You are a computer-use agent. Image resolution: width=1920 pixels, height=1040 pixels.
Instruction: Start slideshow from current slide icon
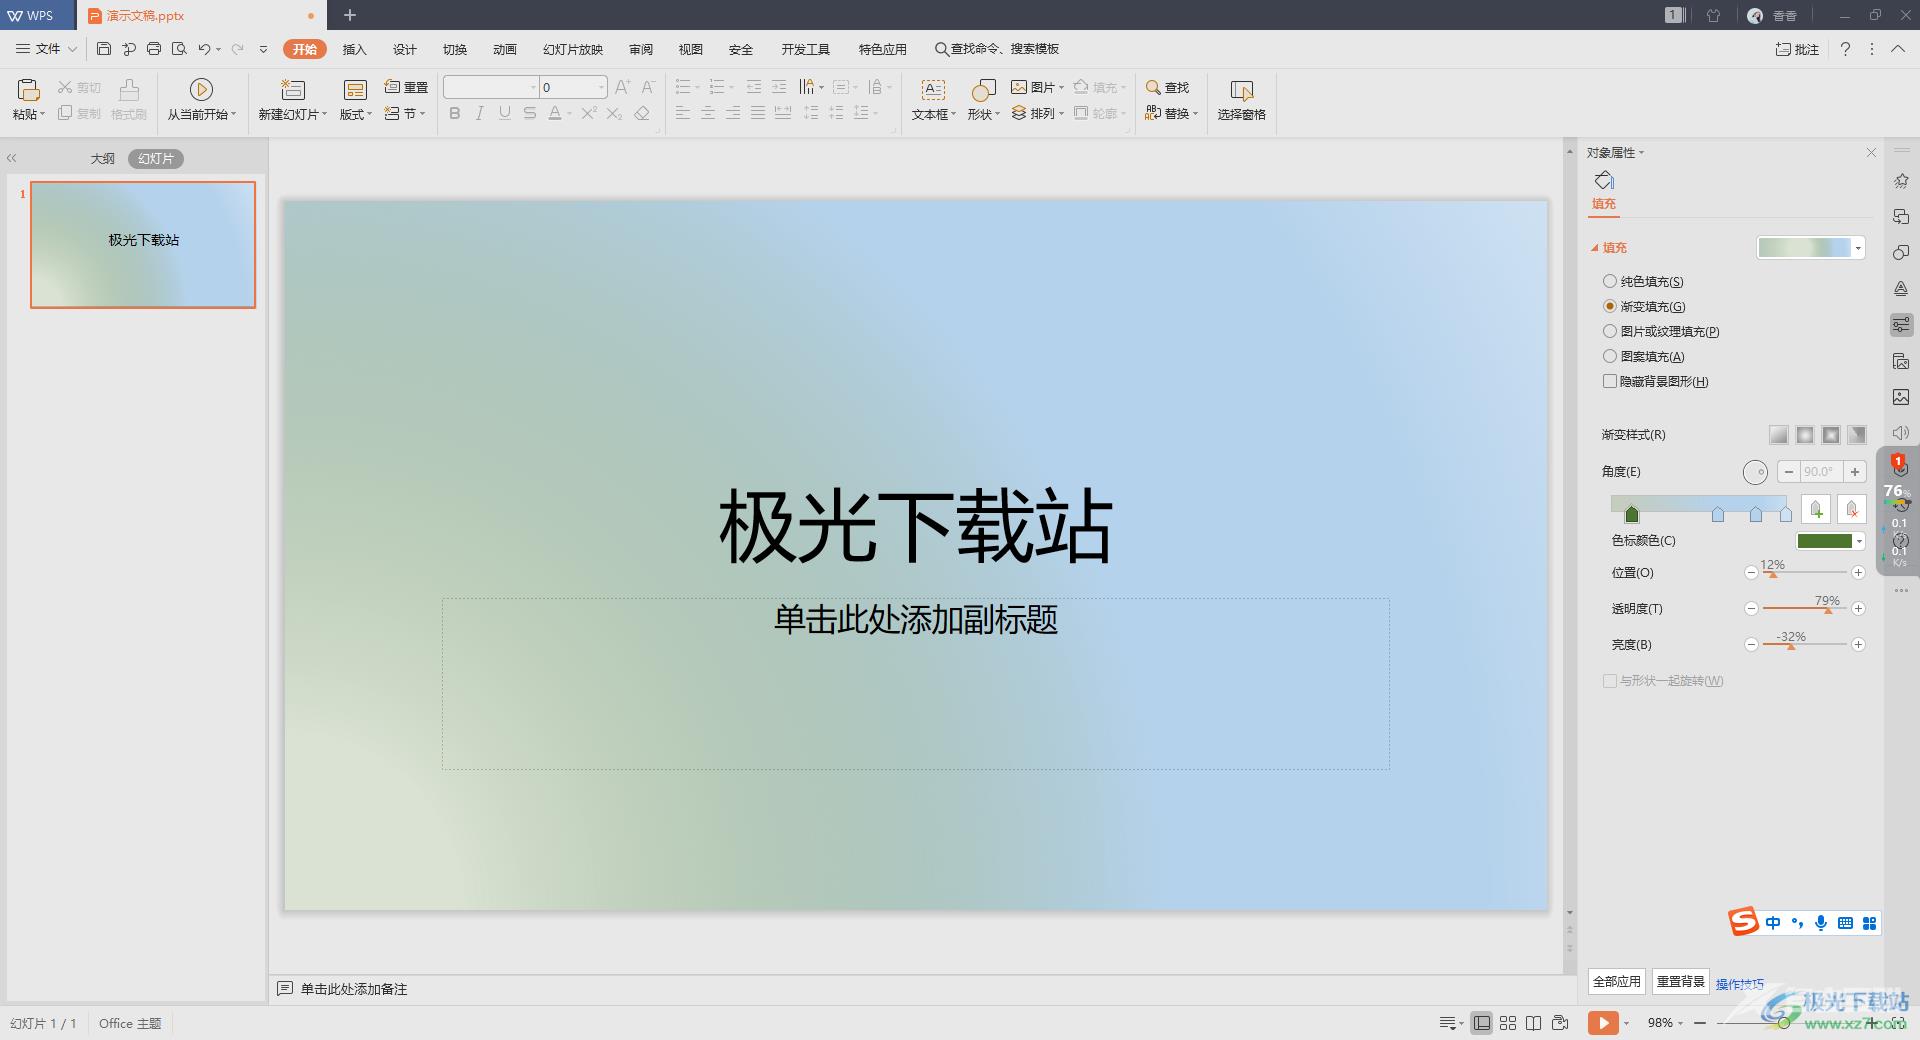[201, 90]
